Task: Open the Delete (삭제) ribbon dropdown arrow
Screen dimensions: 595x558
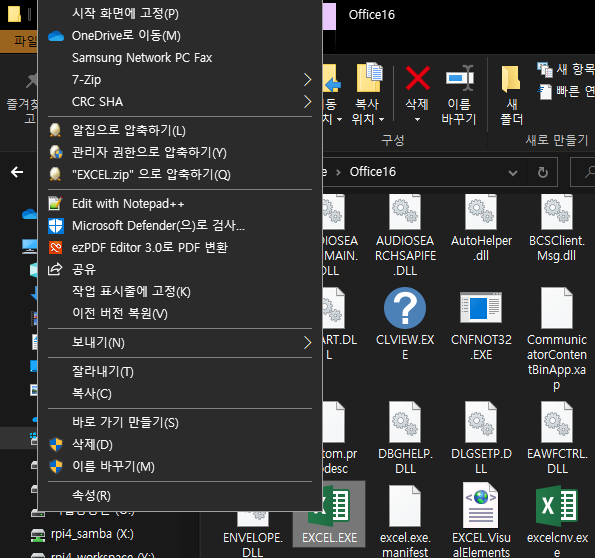Action: pyautogui.click(x=417, y=120)
